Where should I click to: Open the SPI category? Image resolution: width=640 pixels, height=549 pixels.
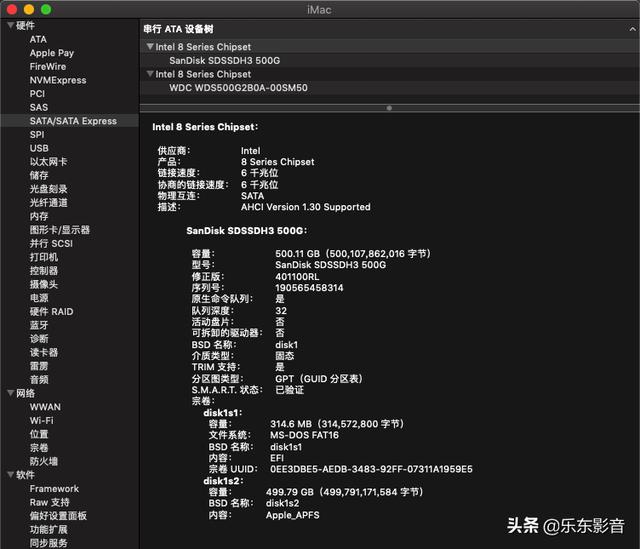(37, 134)
